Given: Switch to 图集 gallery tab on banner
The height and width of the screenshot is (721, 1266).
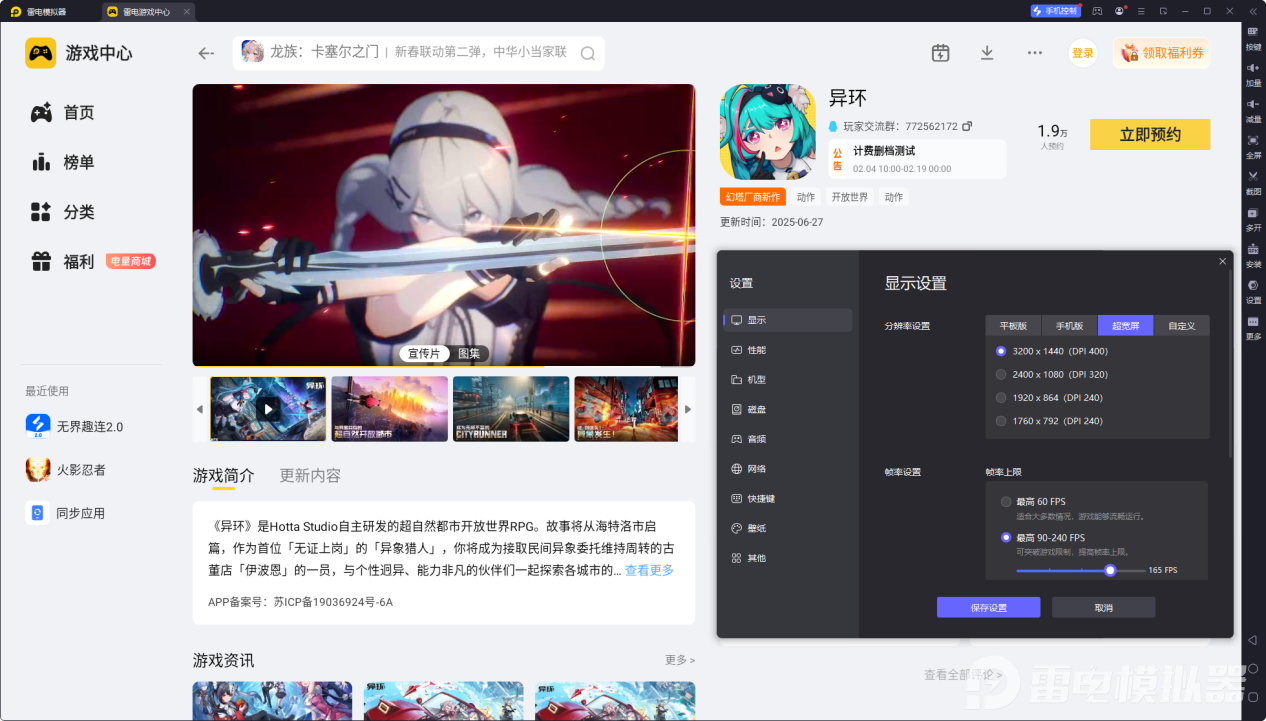Looking at the screenshot, I should pyautogui.click(x=469, y=353).
